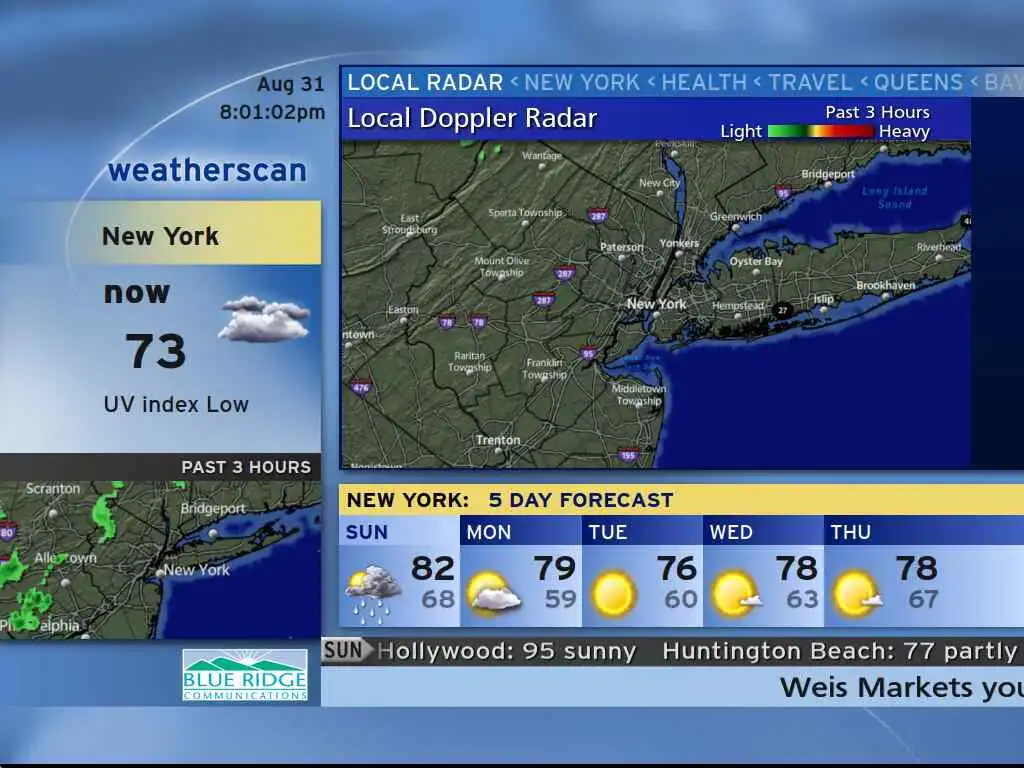This screenshot has height=768, width=1024.
Task: Click the Greenwich map label
Action: pos(736,217)
